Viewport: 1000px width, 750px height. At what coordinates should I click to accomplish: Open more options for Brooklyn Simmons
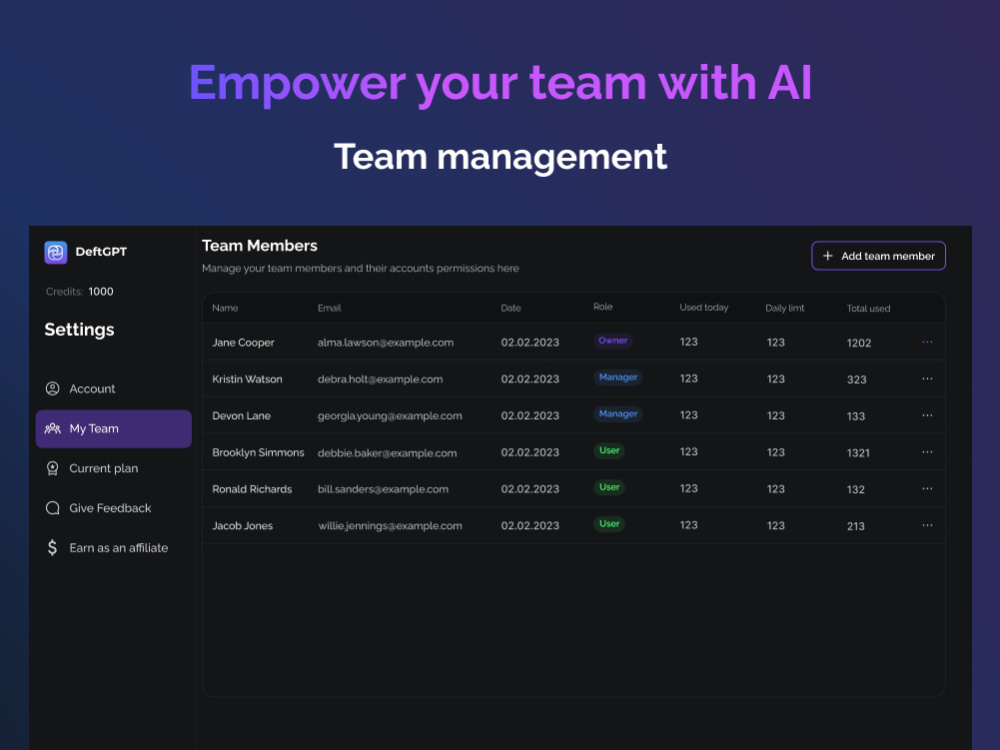tap(927, 452)
